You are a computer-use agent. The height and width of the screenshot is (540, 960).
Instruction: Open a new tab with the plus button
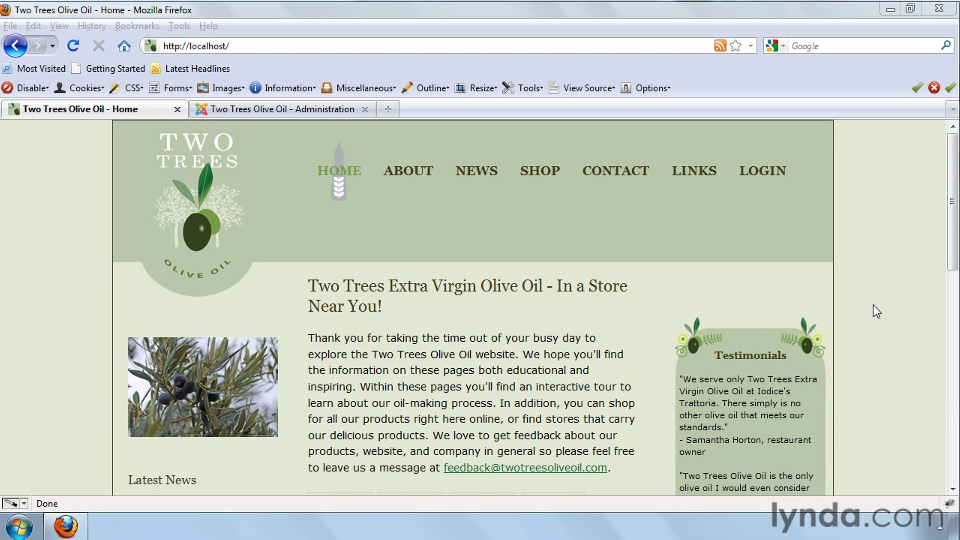tap(388, 109)
